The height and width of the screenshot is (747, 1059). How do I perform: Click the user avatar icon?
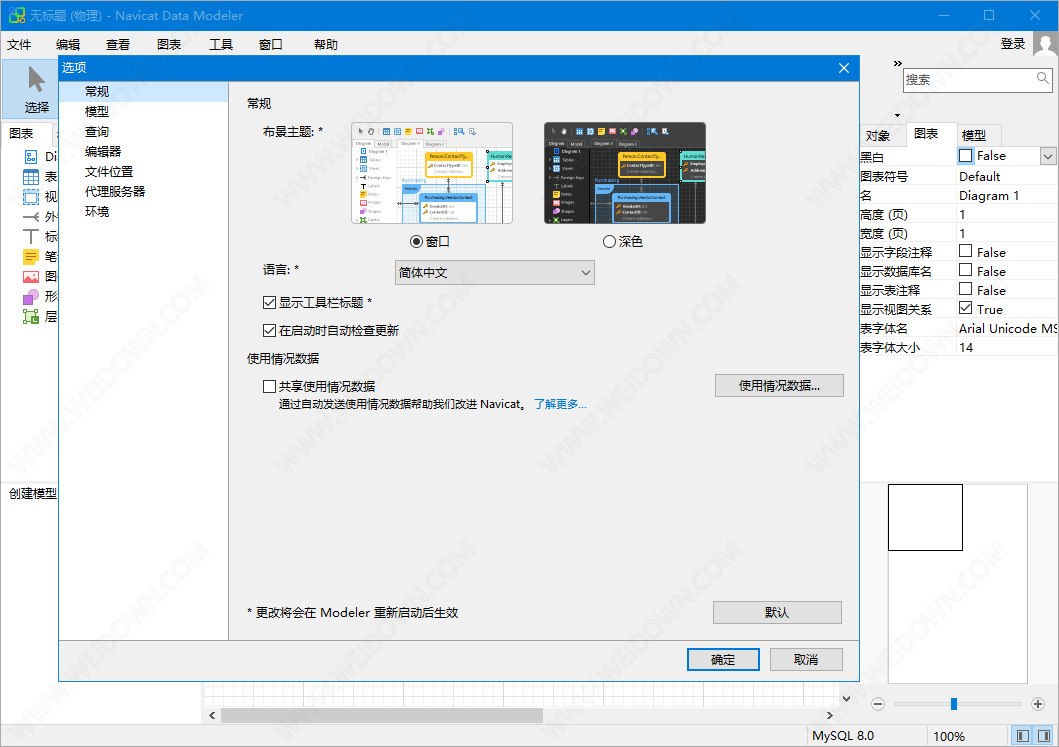pyautogui.click(x=1045, y=46)
